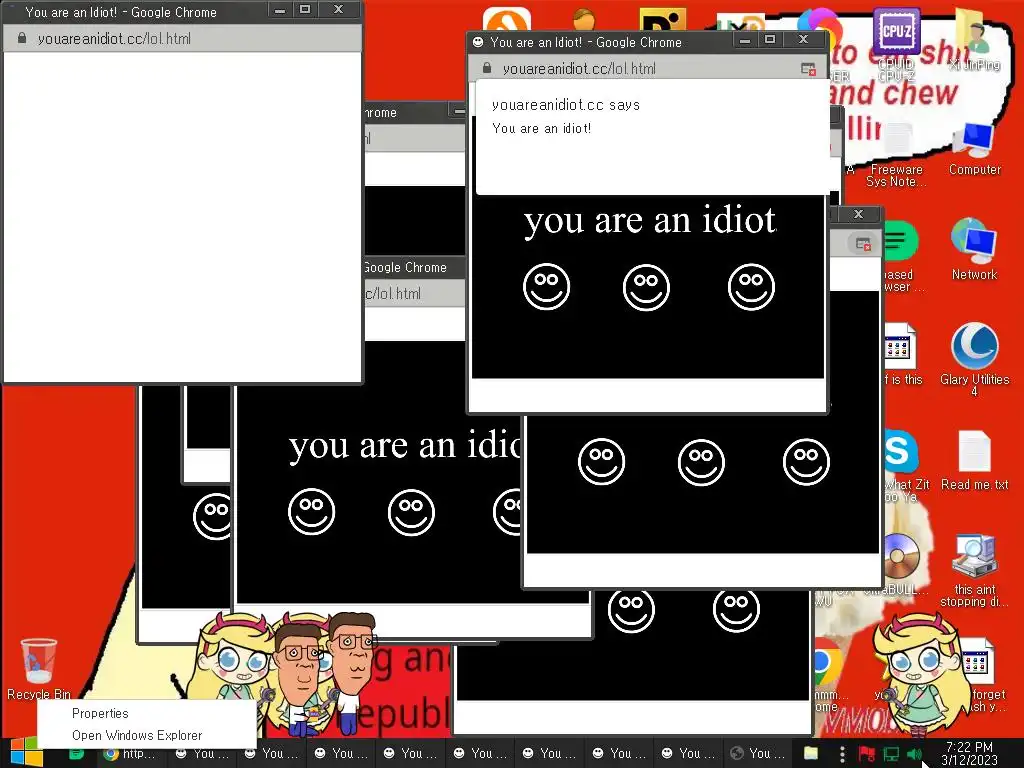Maximize the blank white Chrome window
The width and height of the screenshot is (1024, 768).
[304, 10]
